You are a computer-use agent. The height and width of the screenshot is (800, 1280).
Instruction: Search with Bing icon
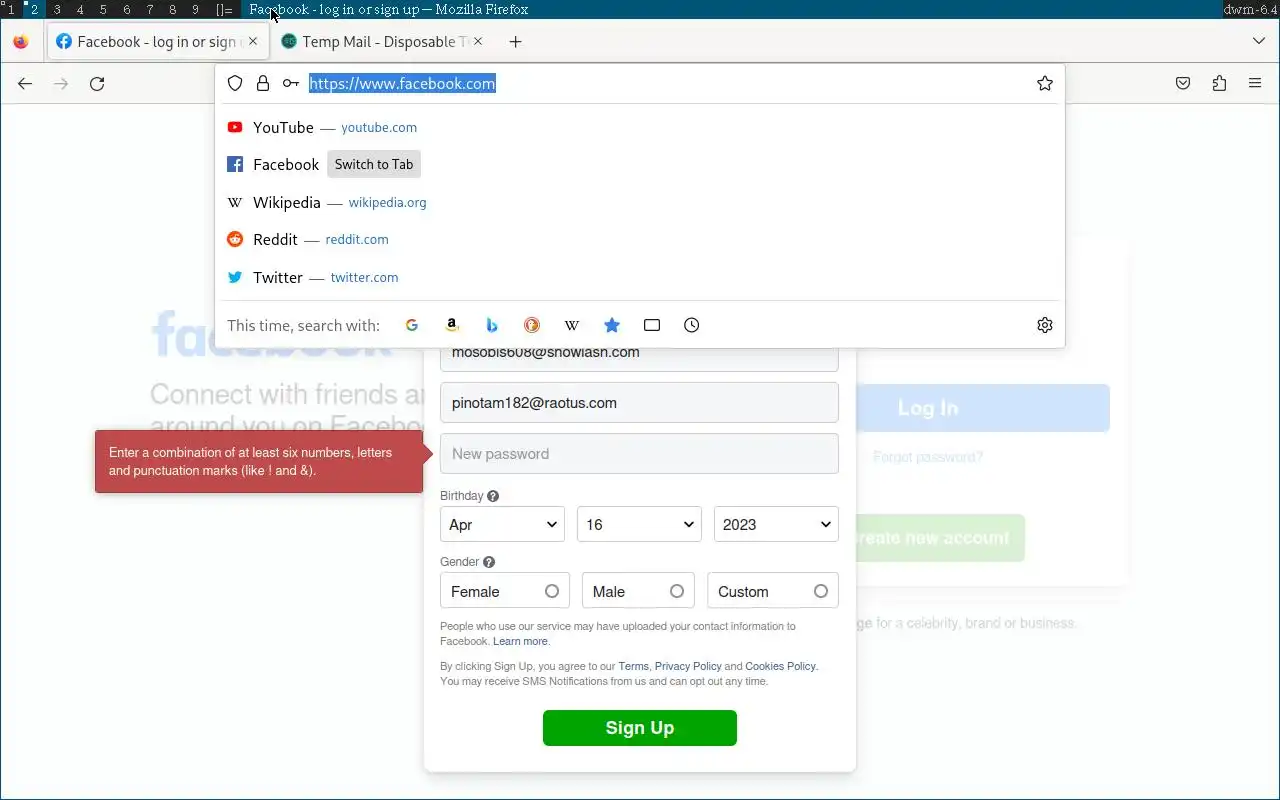coord(492,325)
